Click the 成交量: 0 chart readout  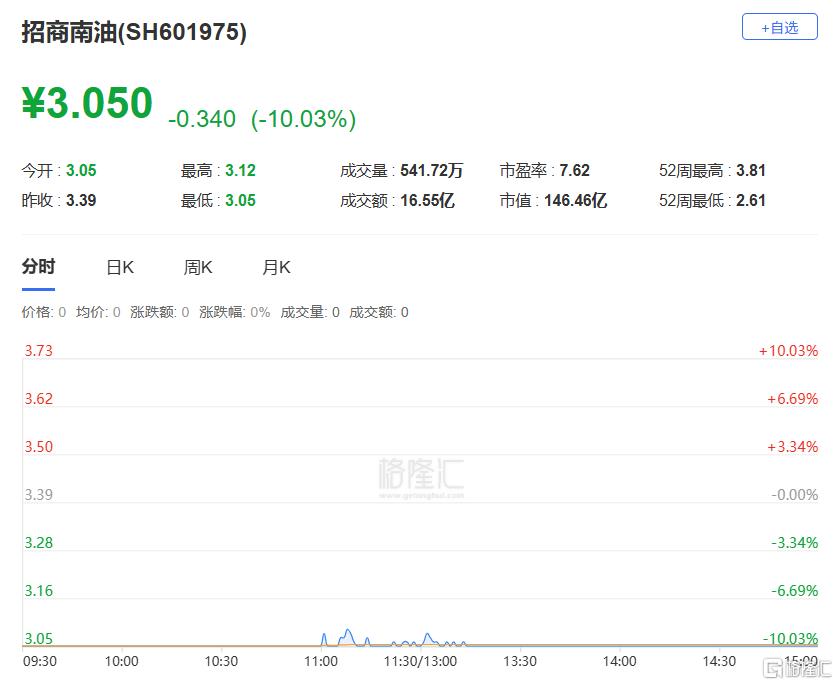pyautogui.click(x=310, y=312)
